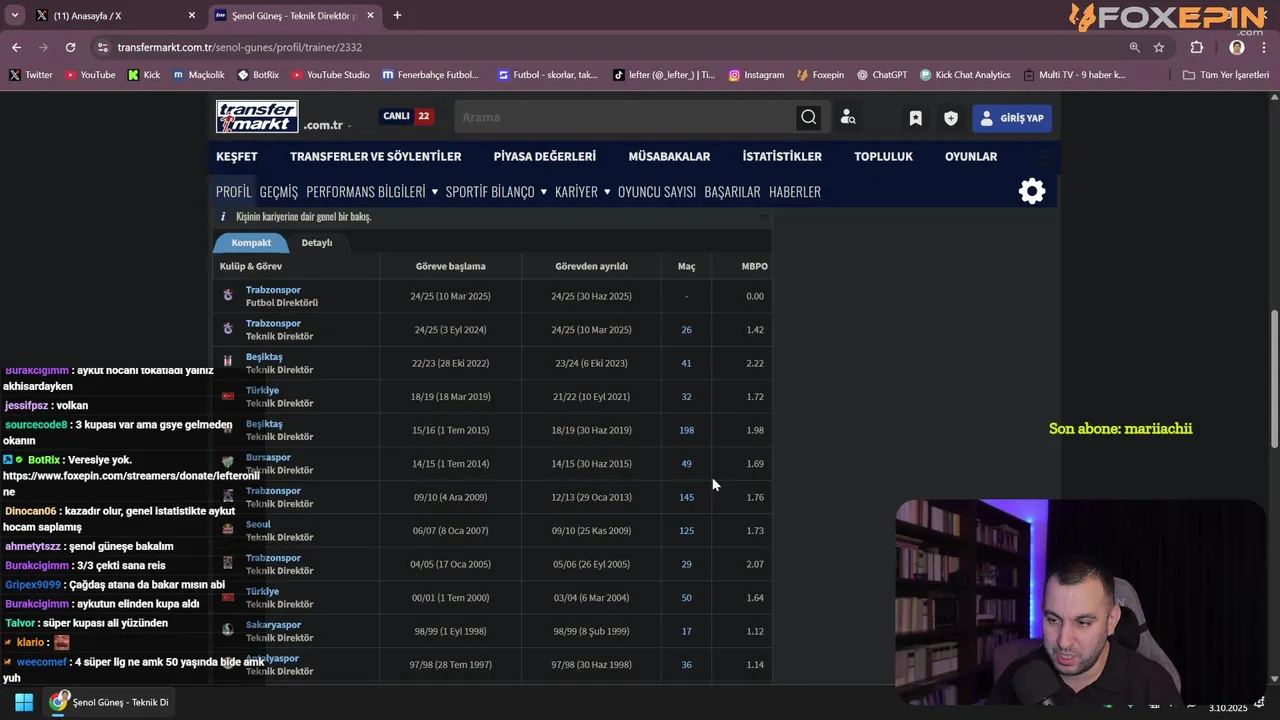Viewport: 1280px width, 720px height.
Task: Open the settings gear icon
Action: [x=1032, y=191]
